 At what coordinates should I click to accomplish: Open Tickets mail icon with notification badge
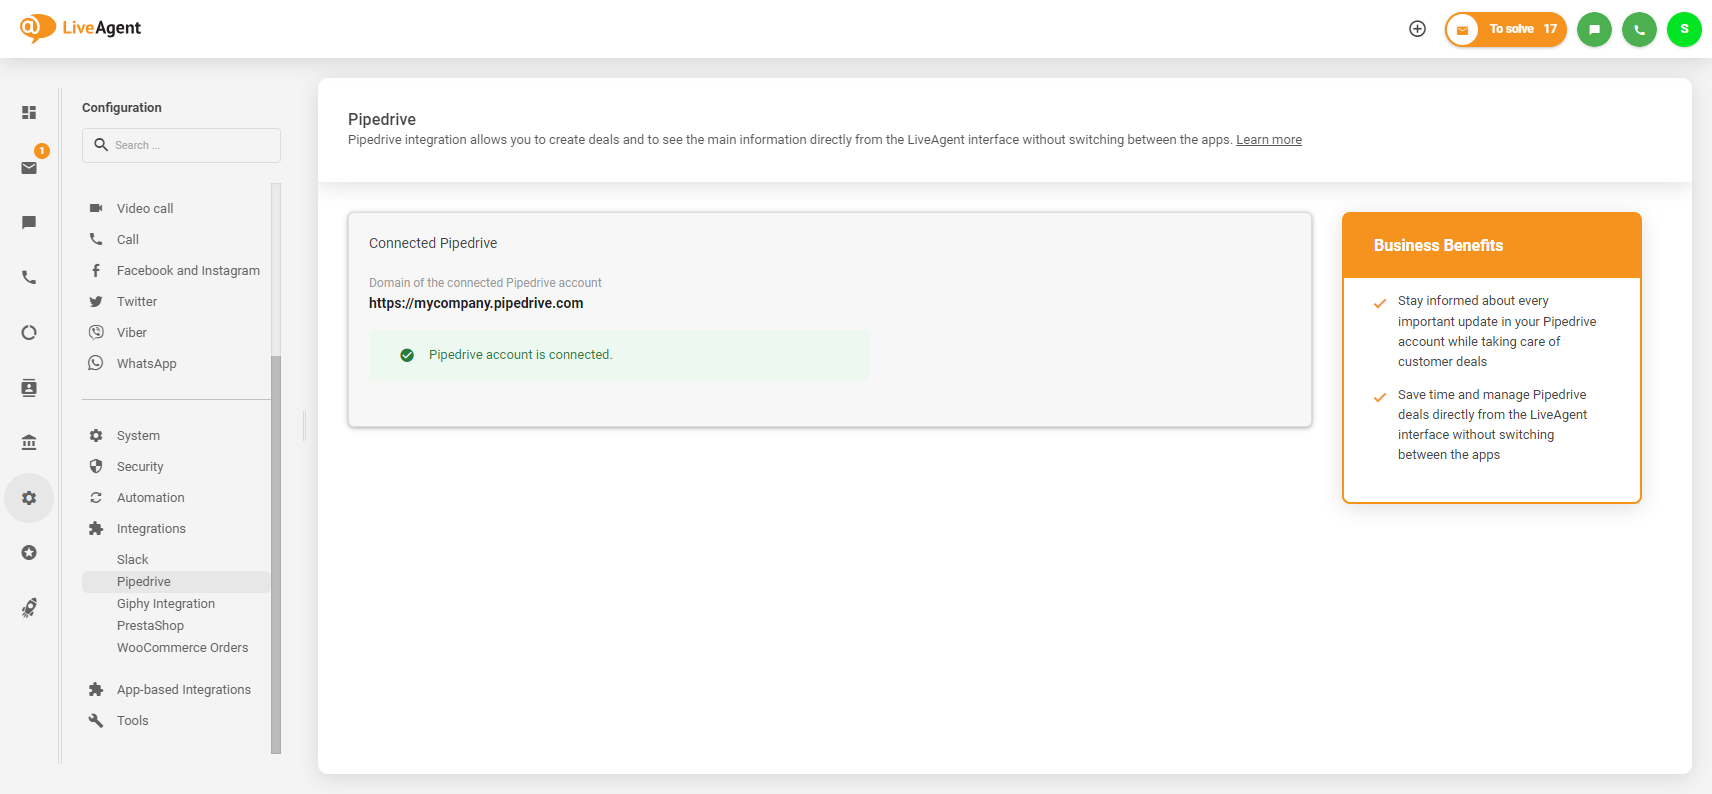coord(29,167)
